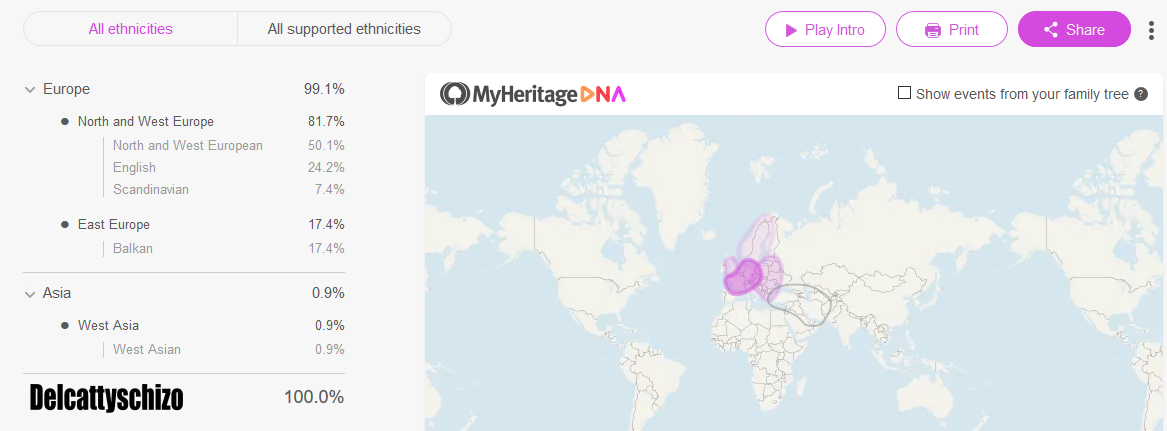The height and width of the screenshot is (431, 1167).
Task: Click the bullet beside West Asia
Action: pos(65,325)
